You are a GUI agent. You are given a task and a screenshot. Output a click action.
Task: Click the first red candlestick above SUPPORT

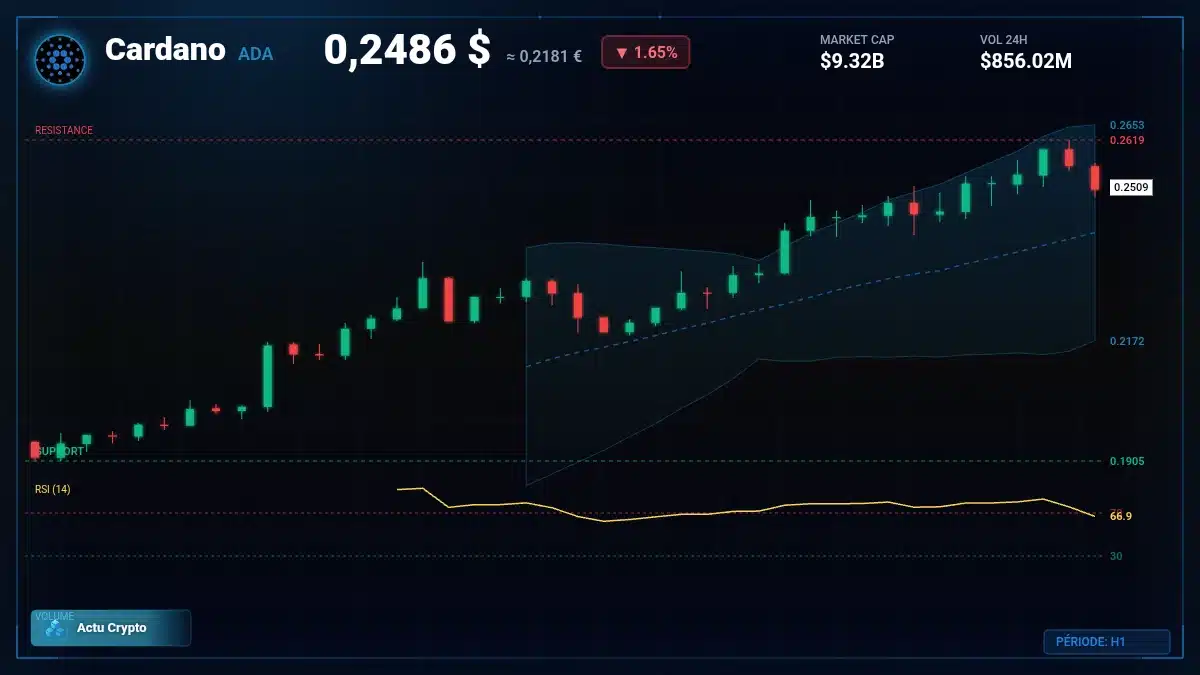[35, 450]
